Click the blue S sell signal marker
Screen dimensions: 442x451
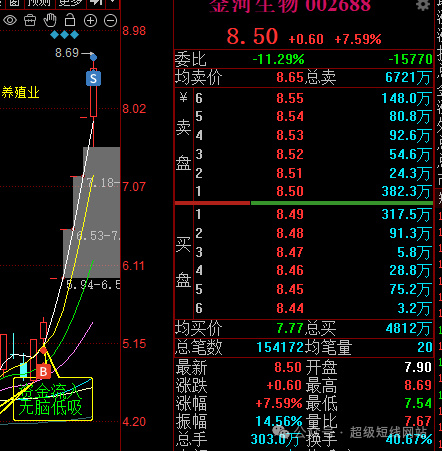coord(93,79)
